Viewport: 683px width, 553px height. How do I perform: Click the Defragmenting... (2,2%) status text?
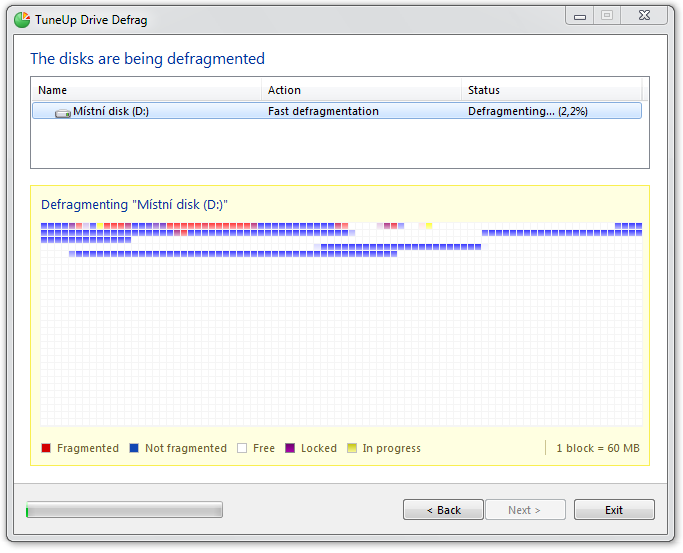tap(527, 111)
